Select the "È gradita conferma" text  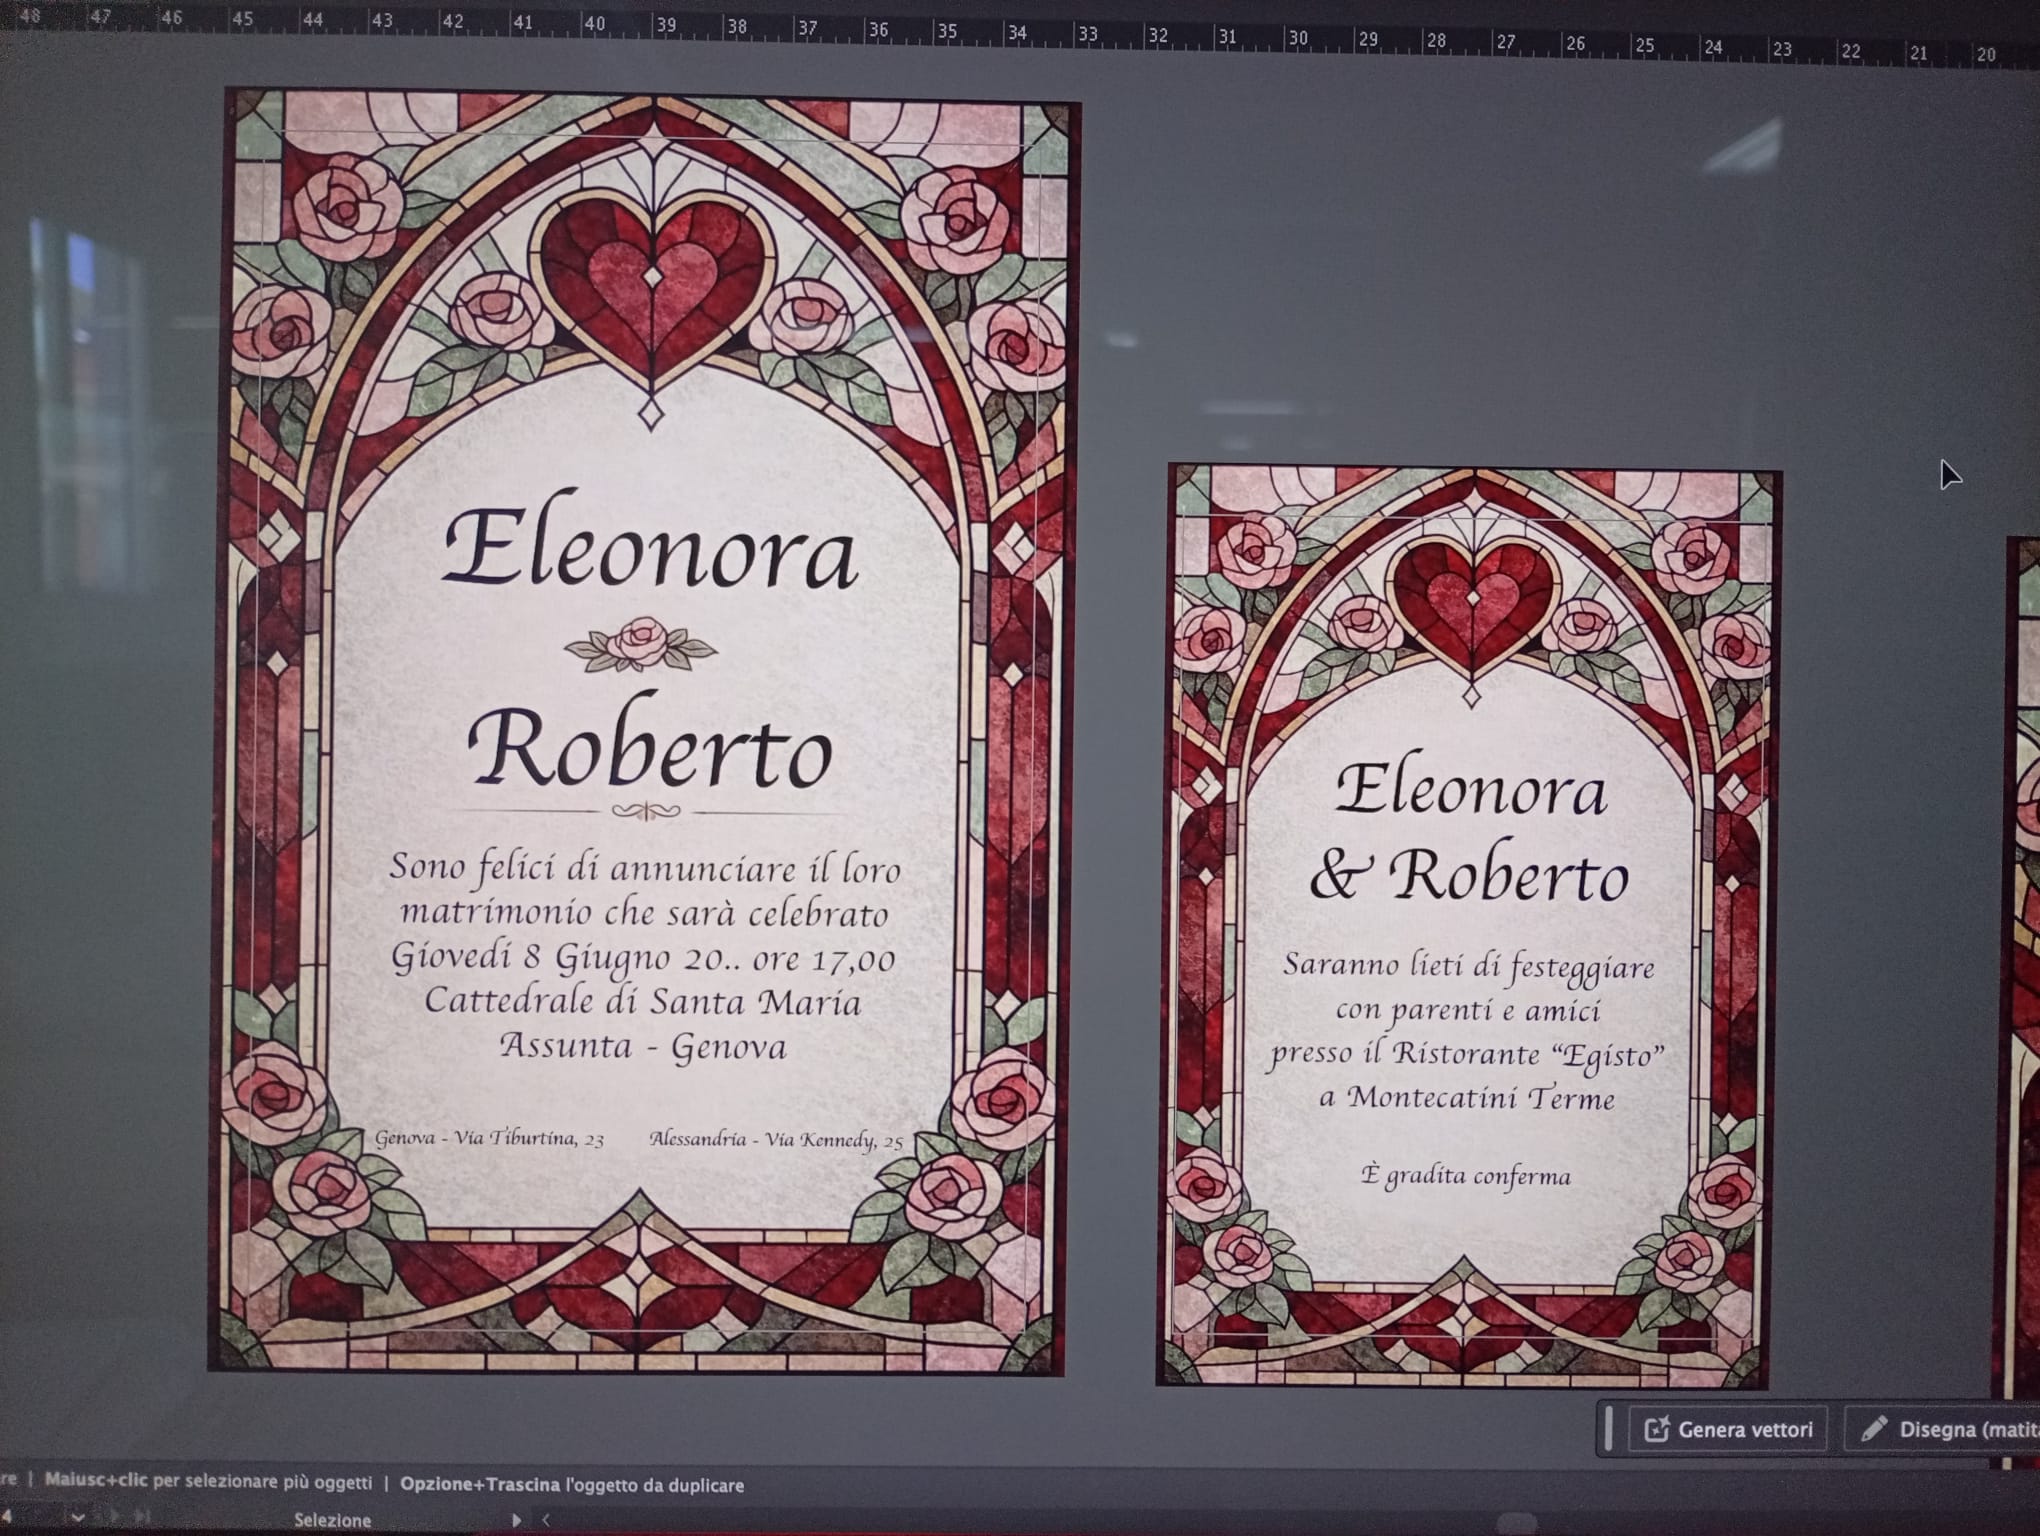pyautogui.click(x=1466, y=1175)
